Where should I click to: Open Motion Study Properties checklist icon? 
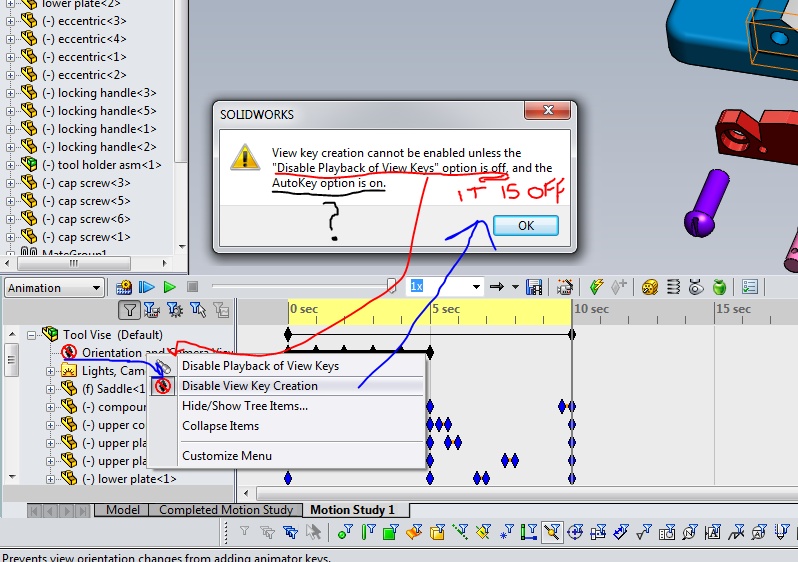point(750,288)
